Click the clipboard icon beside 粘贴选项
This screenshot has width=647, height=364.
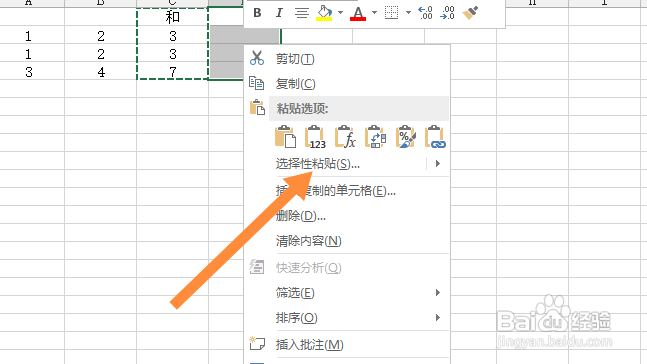coord(257,108)
